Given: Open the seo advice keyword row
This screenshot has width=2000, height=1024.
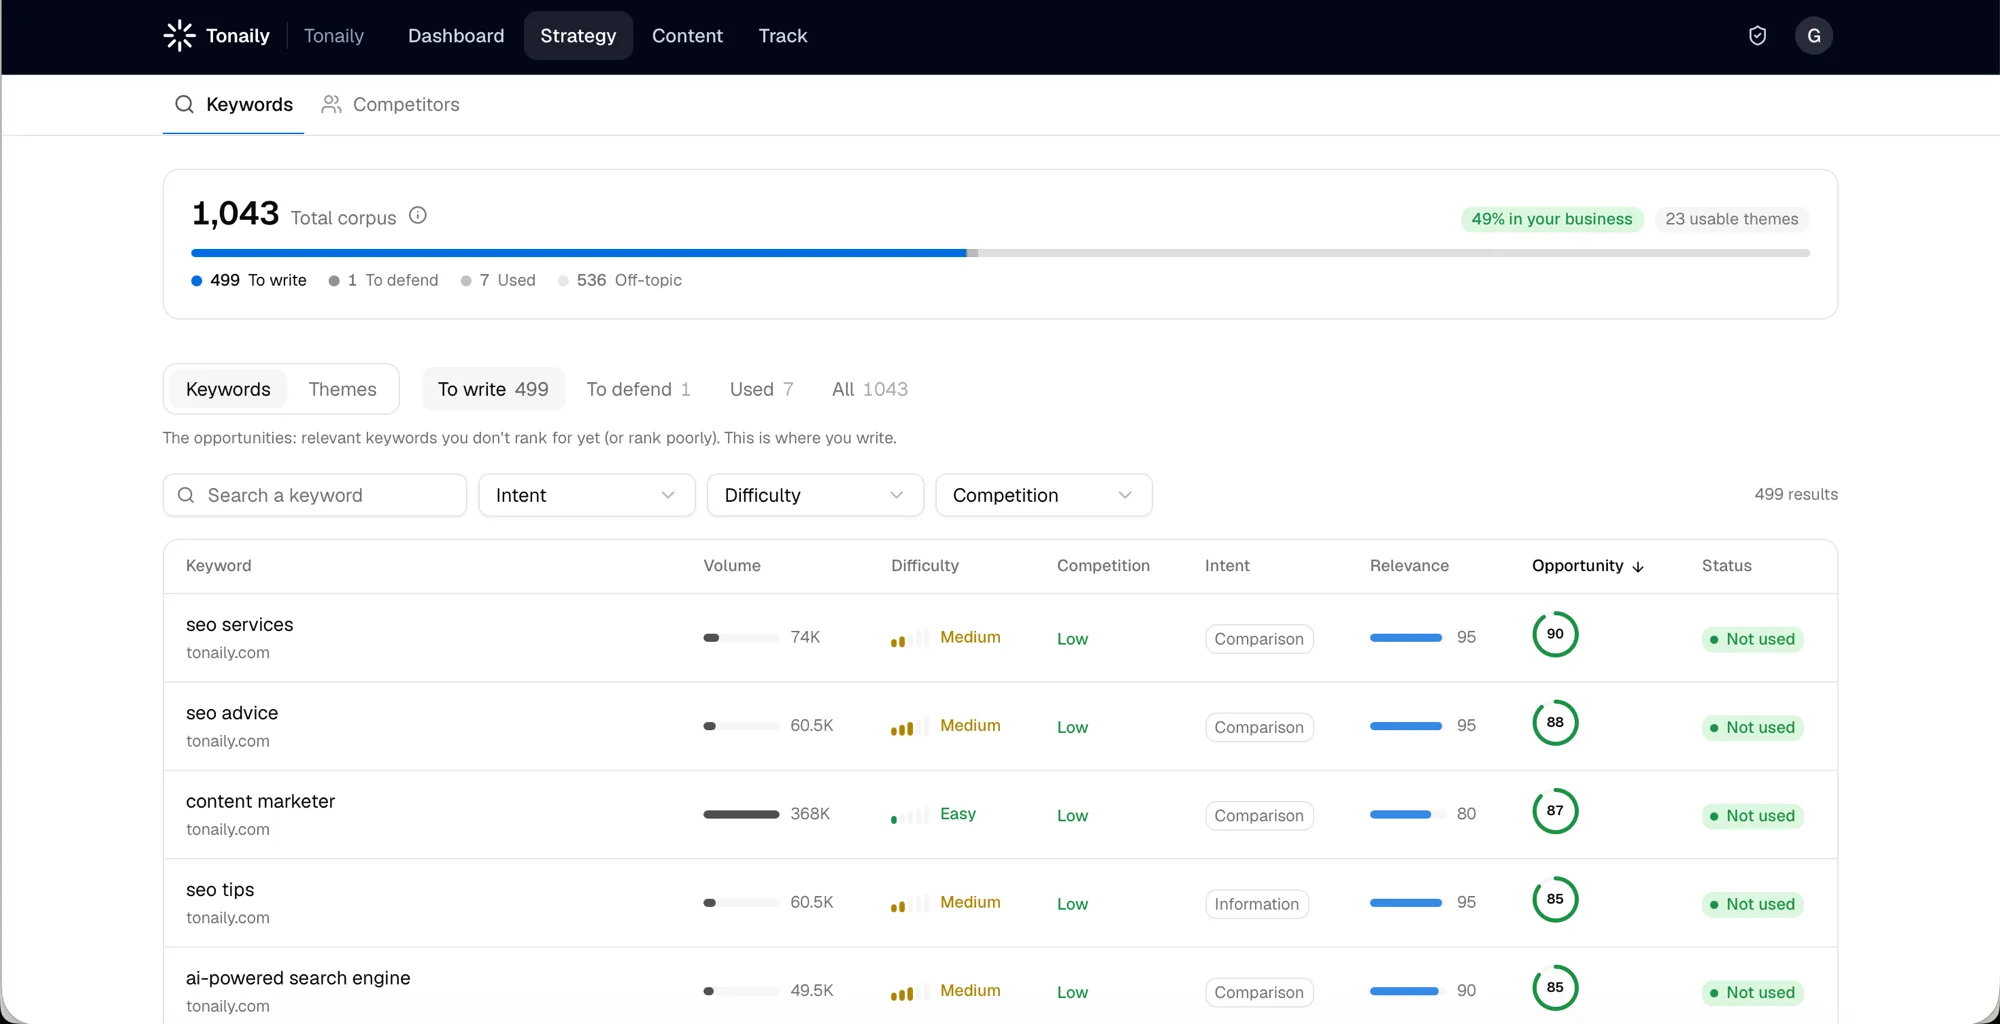Looking at the screenshot, I should [1000, 726].
